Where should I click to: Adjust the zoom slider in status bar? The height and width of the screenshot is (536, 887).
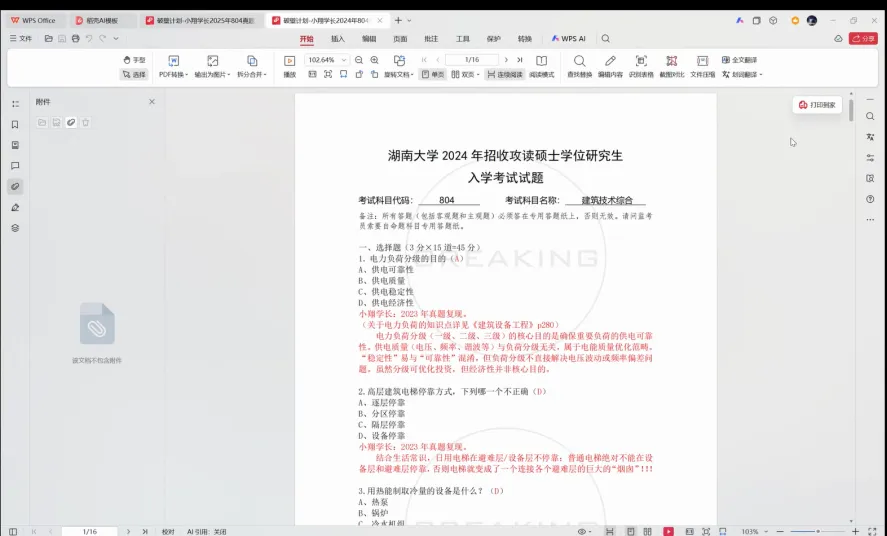tap(817, 531)
